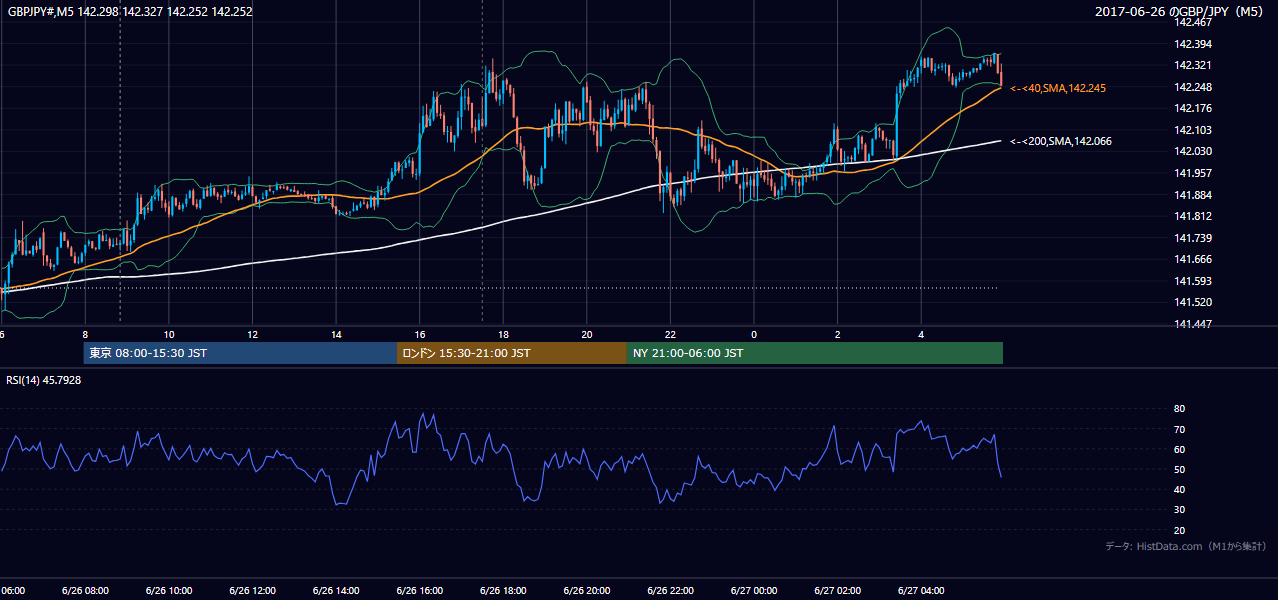
Task: Click RSI scale value 80
Action: (x=1179, y=409)
